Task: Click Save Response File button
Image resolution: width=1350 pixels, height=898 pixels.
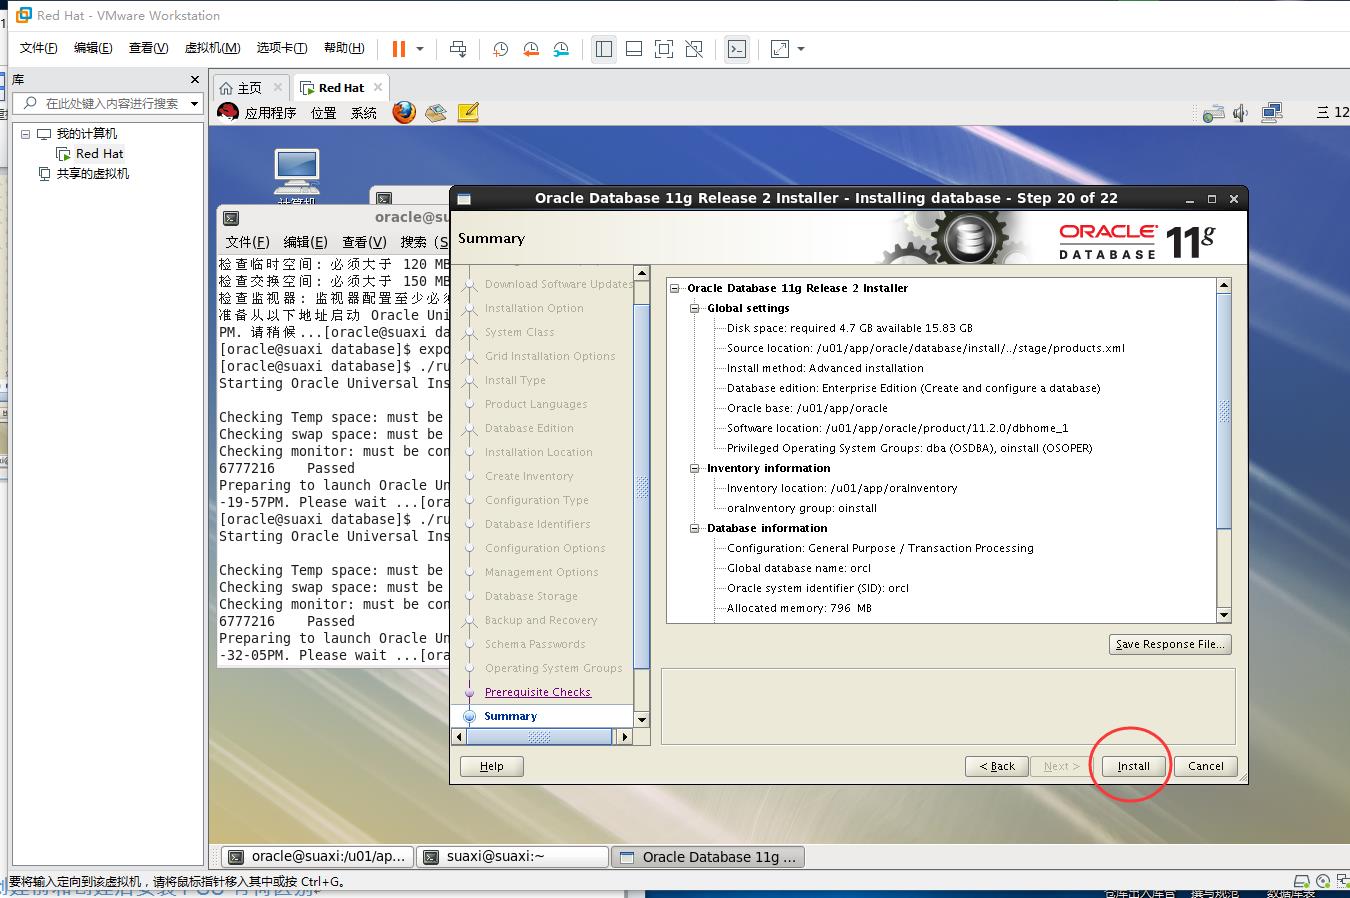Action: 1170,644
